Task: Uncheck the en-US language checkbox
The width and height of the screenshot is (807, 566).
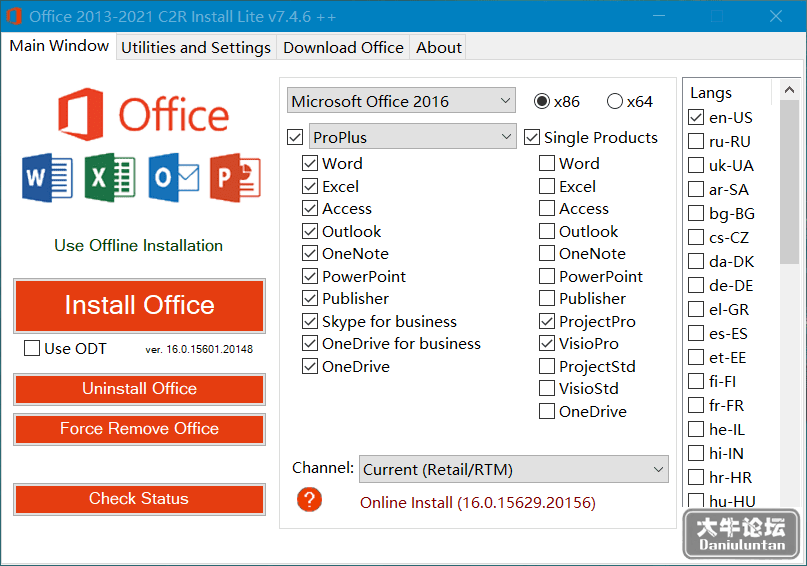Action: [696, 117]
